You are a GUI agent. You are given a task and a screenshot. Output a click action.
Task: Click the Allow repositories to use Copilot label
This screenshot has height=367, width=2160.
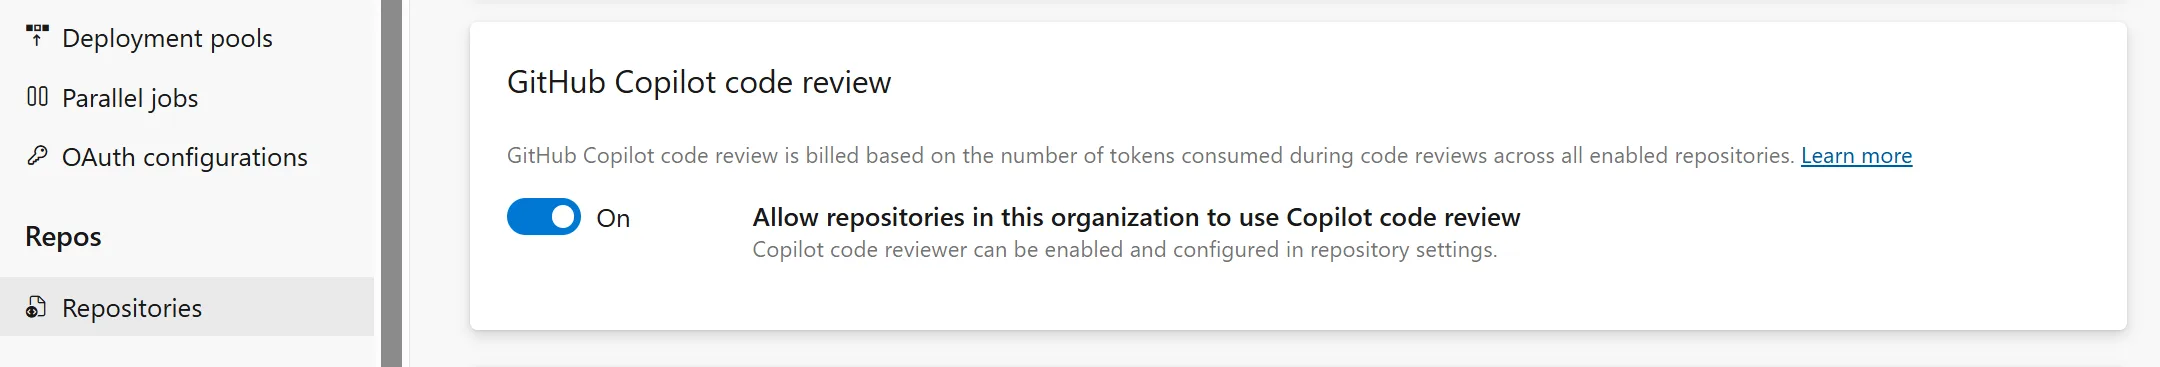pyautogui.click(x=1136, y=217)
